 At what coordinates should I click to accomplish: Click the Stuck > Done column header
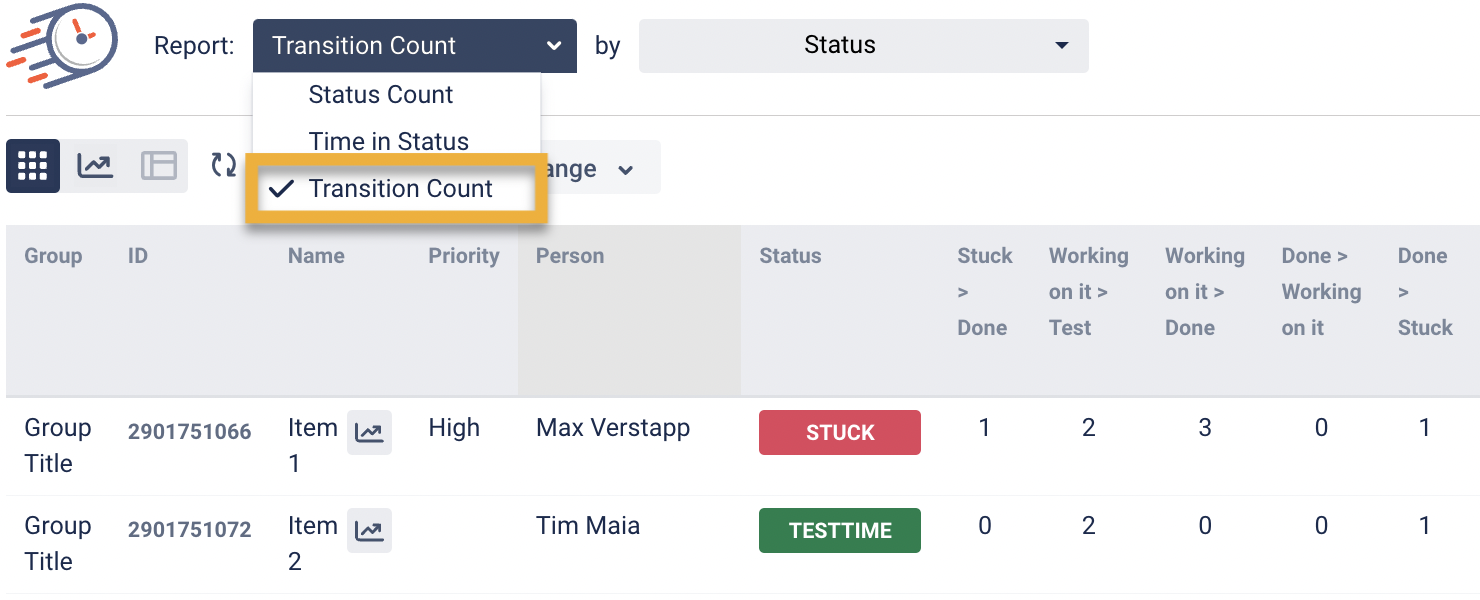tap(984, 292)
